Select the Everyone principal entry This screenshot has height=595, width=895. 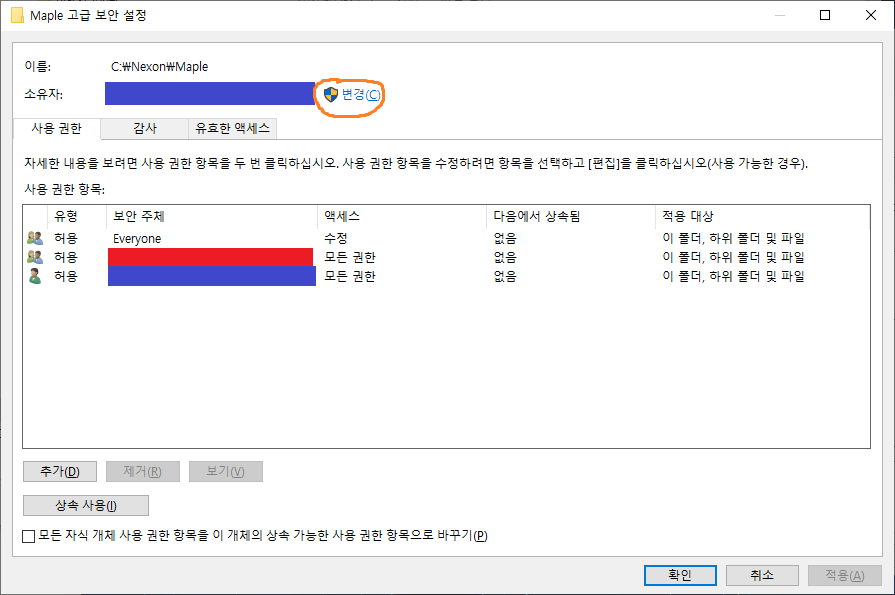[137, 239]
